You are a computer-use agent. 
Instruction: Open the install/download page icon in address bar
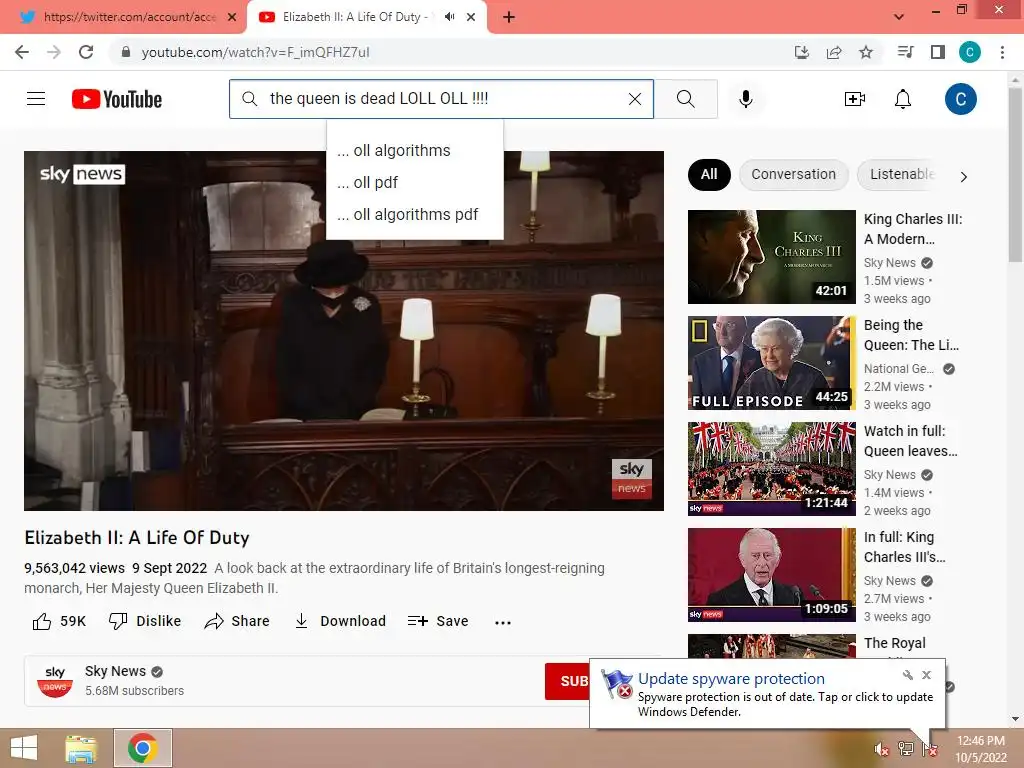(x=802, y=52)
